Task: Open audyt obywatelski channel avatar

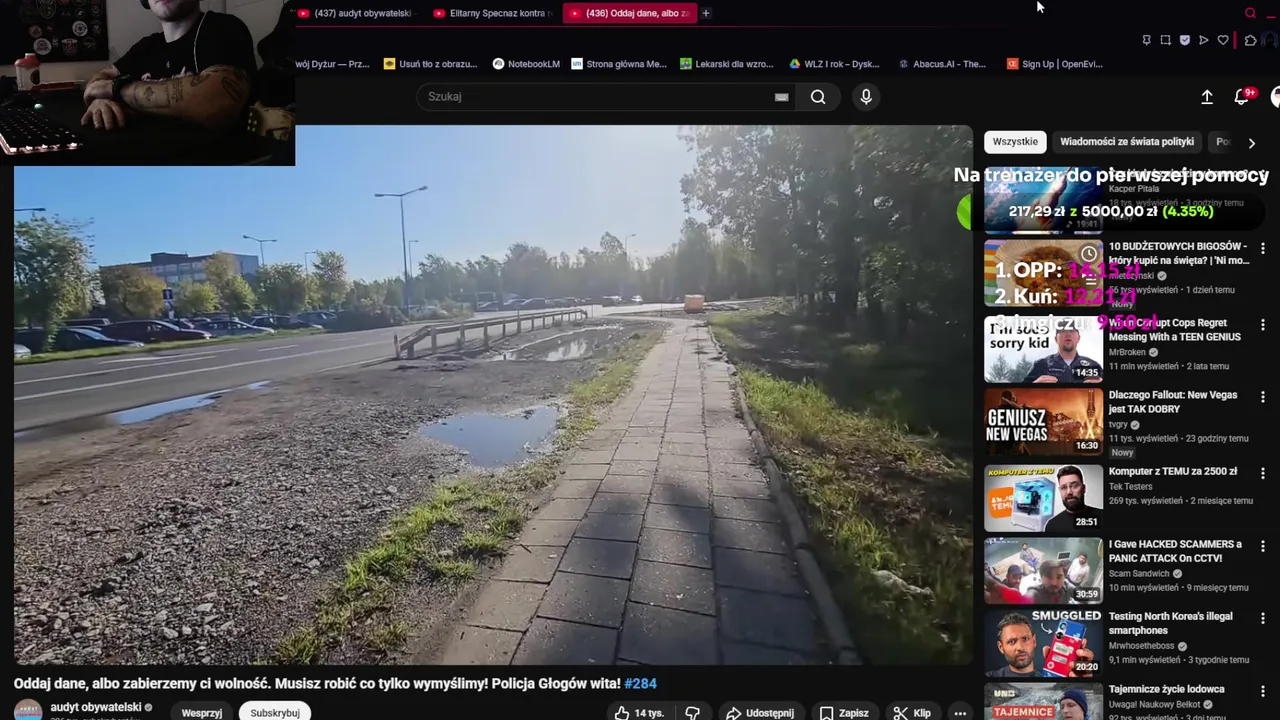Action: 28,711
